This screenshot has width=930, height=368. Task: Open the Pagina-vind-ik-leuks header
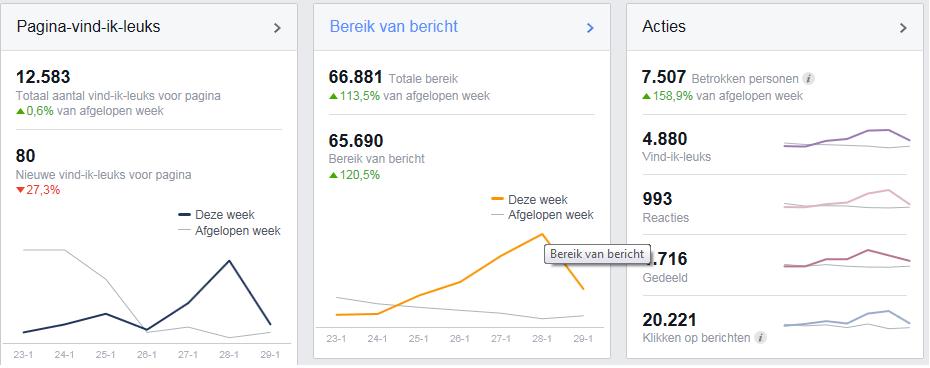pyautogui.click(x=88, y=27)
